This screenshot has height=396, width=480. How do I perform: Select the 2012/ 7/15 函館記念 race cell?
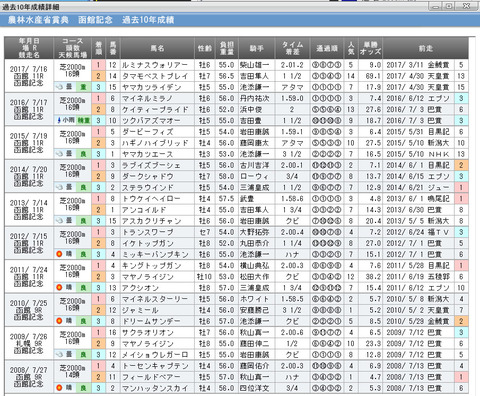(29, 243)
